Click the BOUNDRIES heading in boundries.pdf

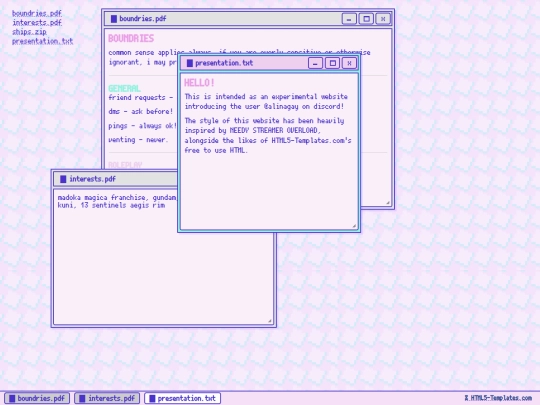[x=131, y=39]
